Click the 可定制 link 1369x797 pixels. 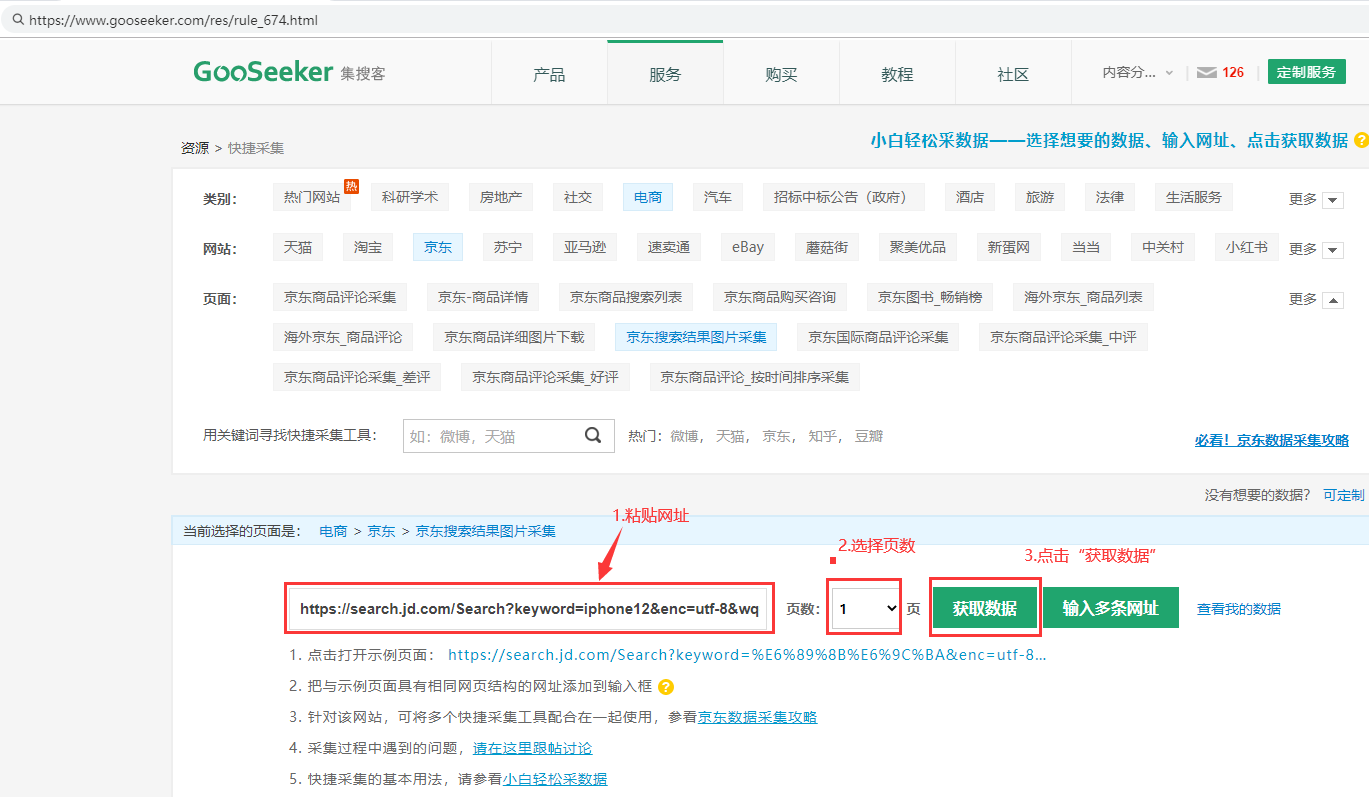[1343, 495]
